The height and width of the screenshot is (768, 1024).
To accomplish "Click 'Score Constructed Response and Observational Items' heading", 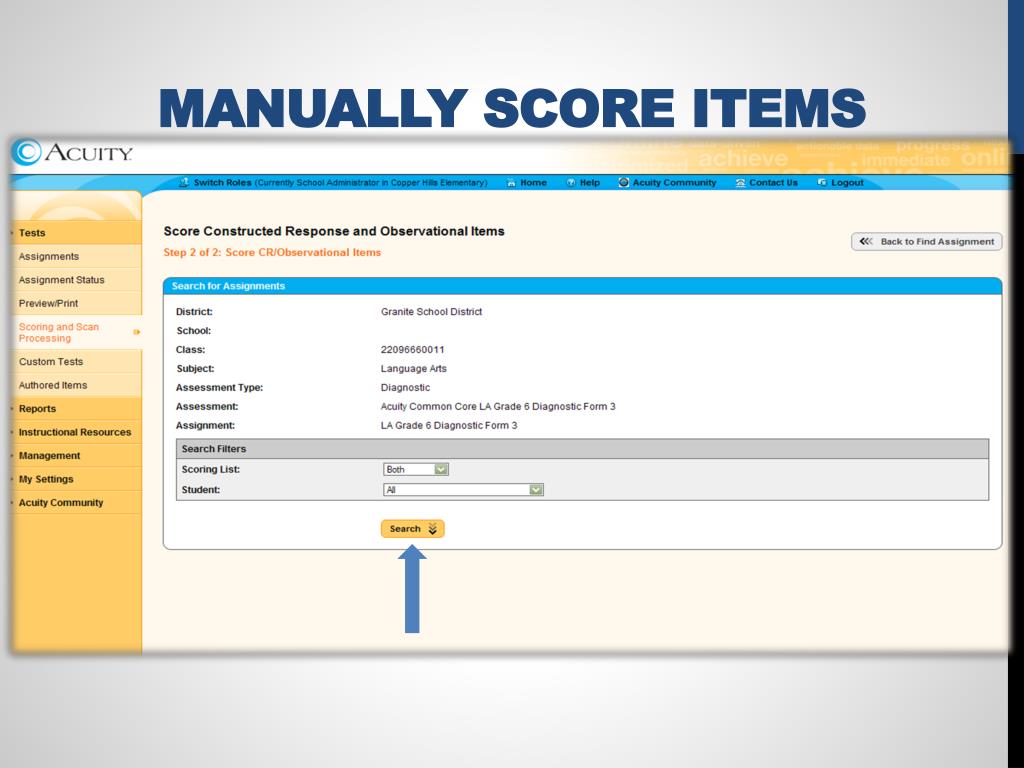I will [334, 231].
